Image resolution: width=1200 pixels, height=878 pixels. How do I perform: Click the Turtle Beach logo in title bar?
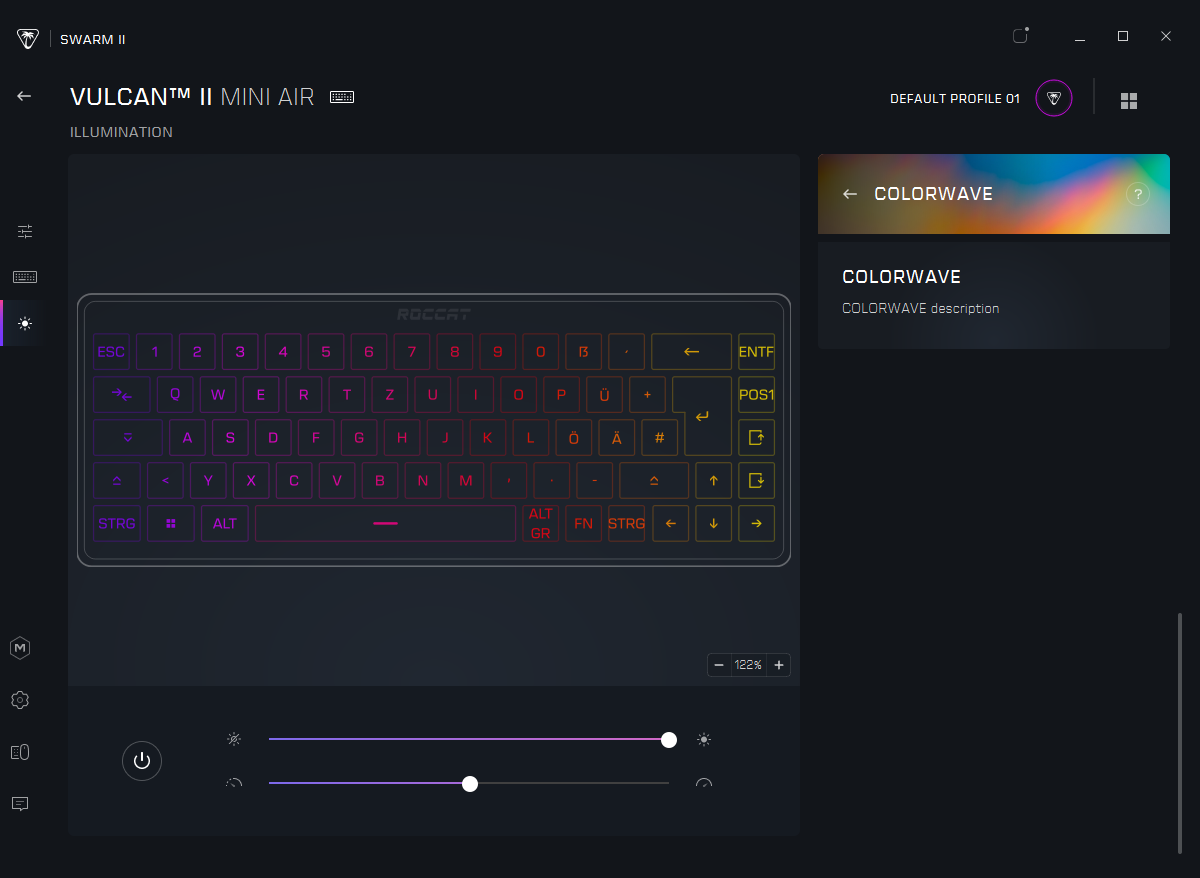tap(28, 39)
